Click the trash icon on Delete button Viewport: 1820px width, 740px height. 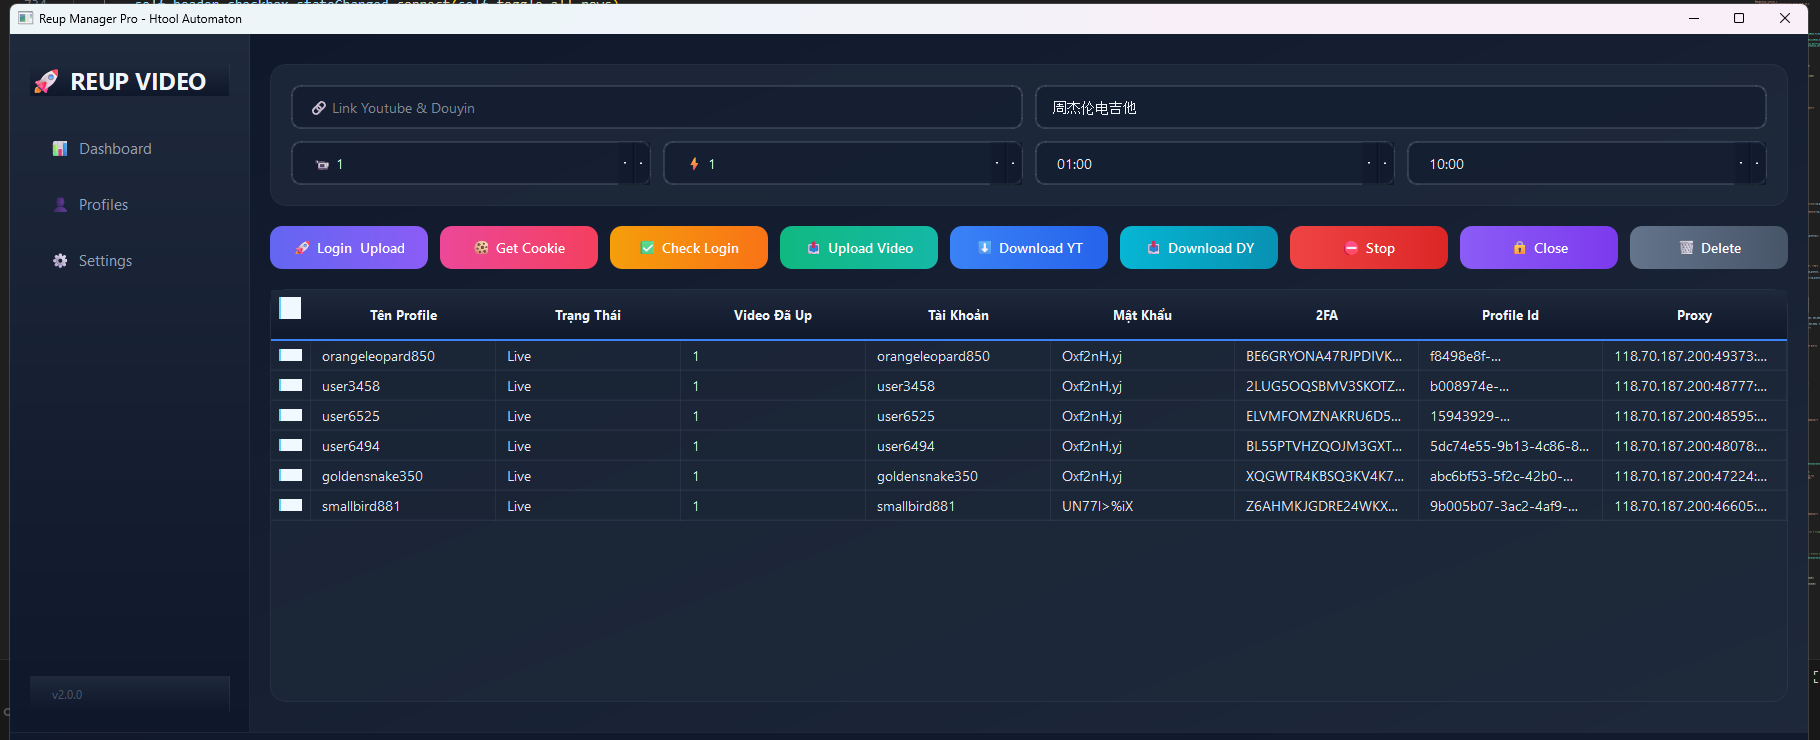[x=1686, y=248]
